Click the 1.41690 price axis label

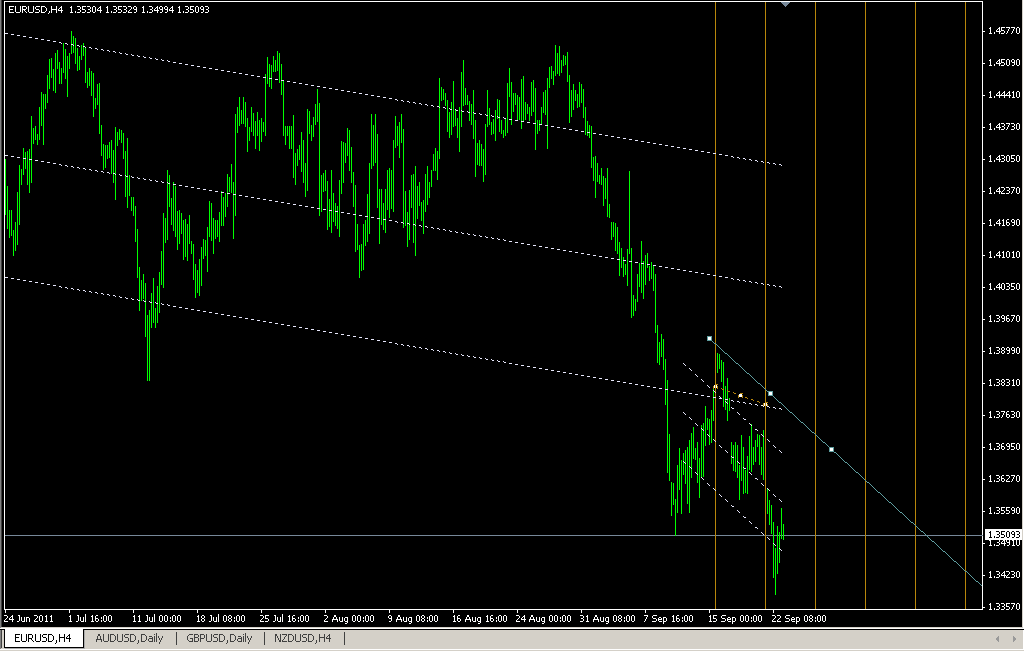pos(1004,223)
